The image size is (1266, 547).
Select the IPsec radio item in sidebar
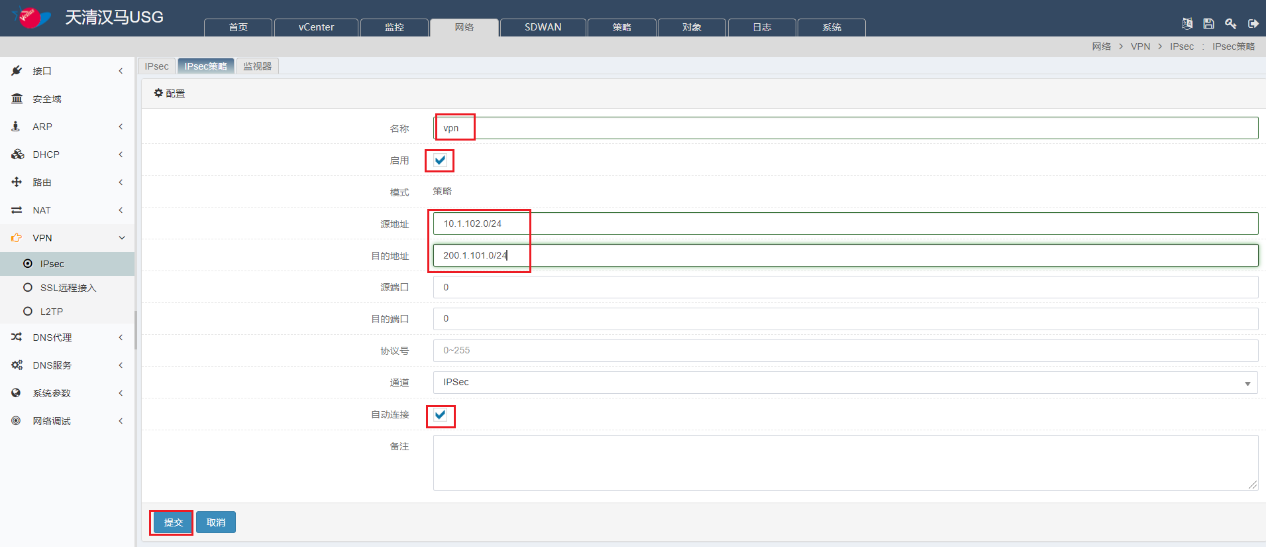(67, 264)
